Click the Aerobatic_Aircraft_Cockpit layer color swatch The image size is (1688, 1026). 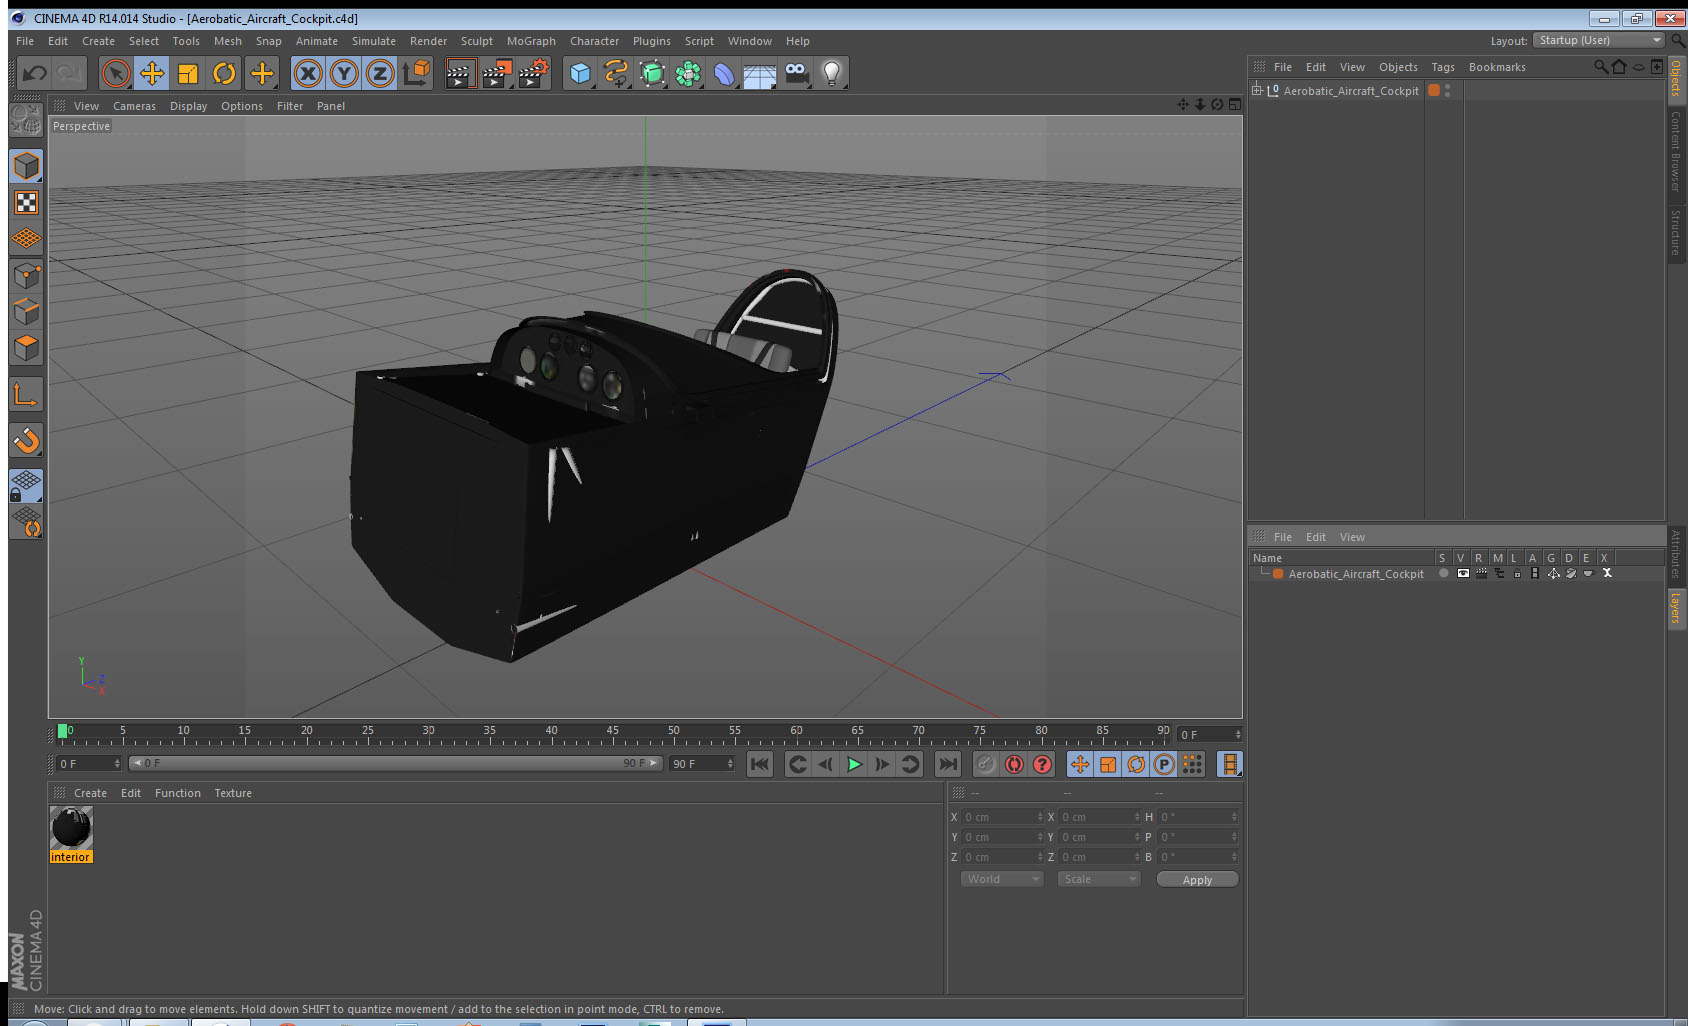tap(1278, 574)
